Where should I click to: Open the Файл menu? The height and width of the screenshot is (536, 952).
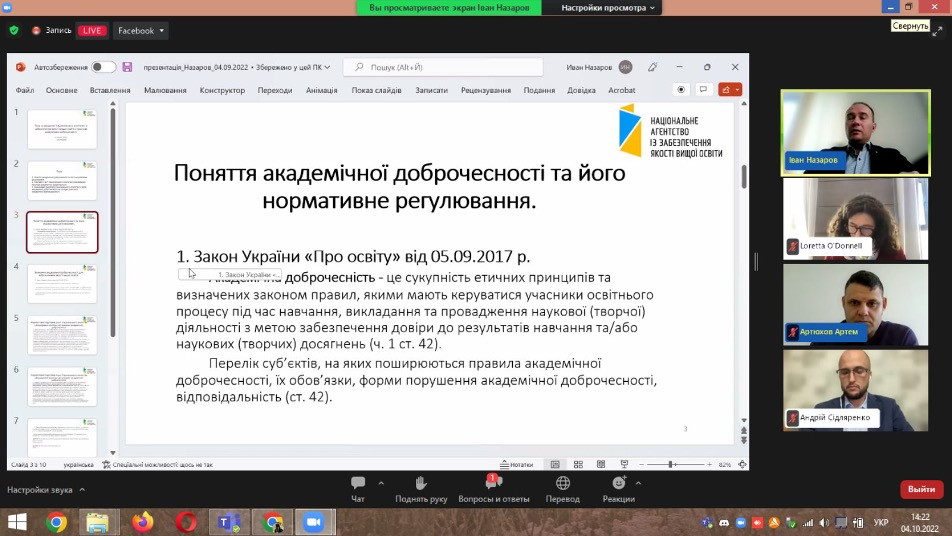(x=25, y=90)
